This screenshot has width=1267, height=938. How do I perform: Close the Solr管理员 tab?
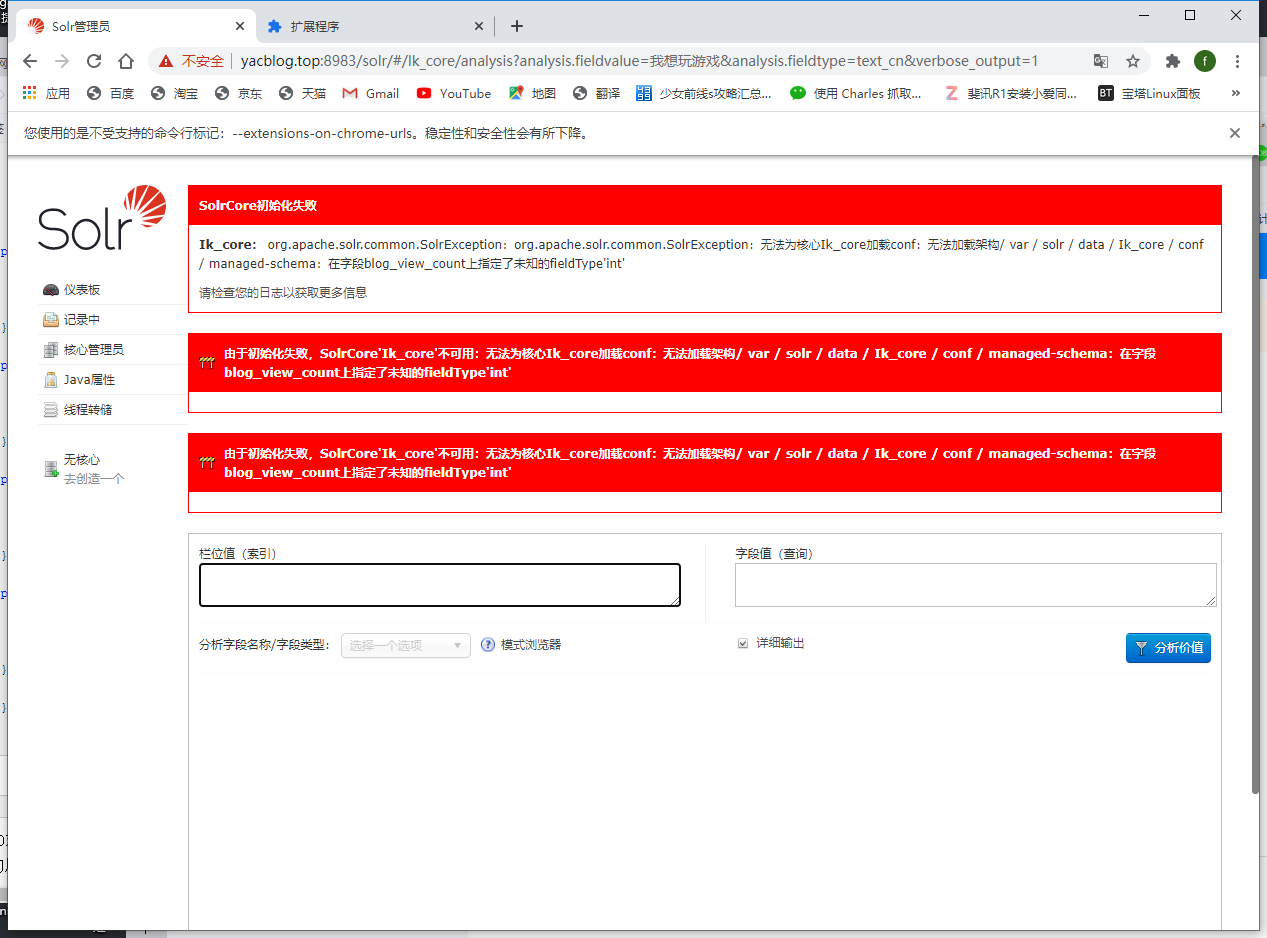click(240, 27)
